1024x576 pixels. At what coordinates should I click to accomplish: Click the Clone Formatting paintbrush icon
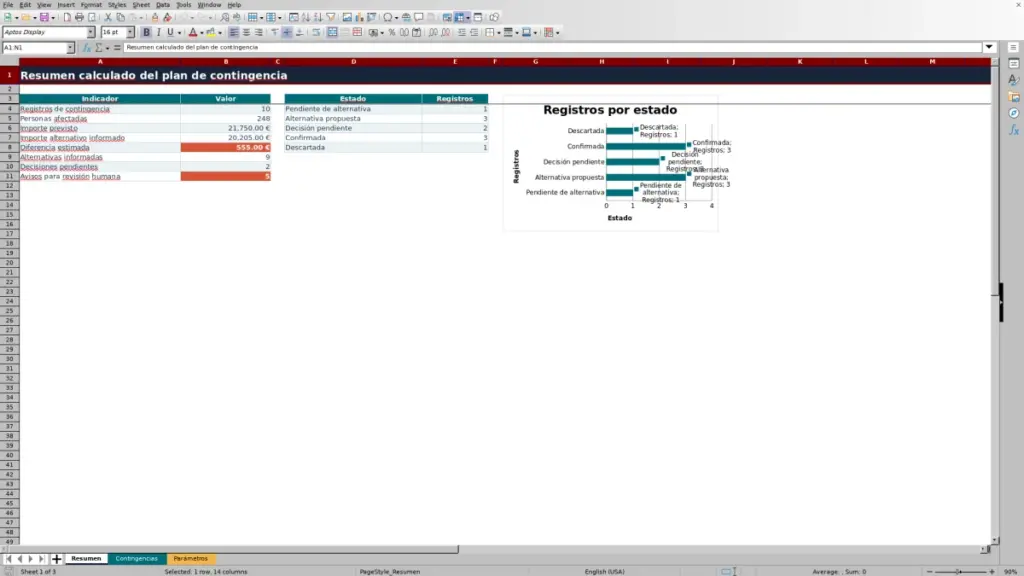click(x=155, y=17)
